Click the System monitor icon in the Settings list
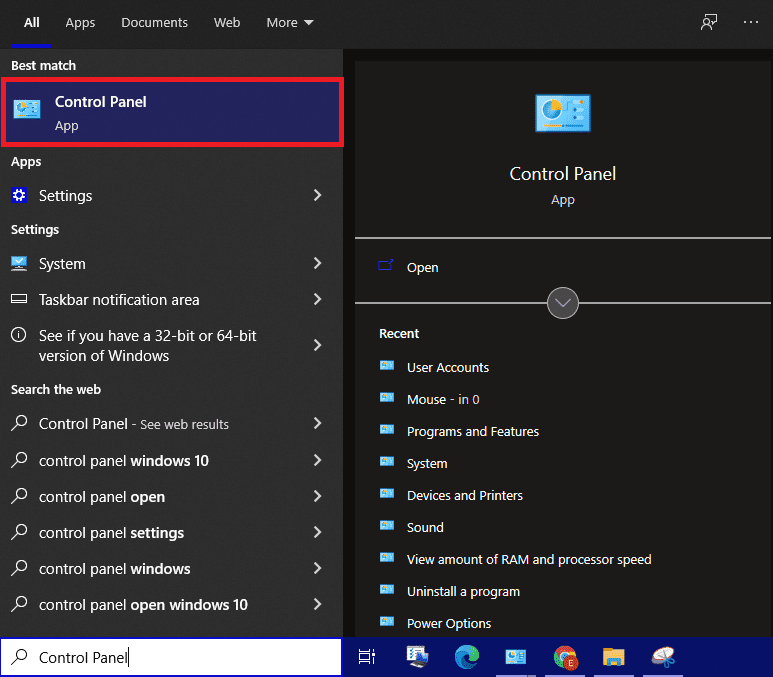The image size is (773, 677). 19,263
